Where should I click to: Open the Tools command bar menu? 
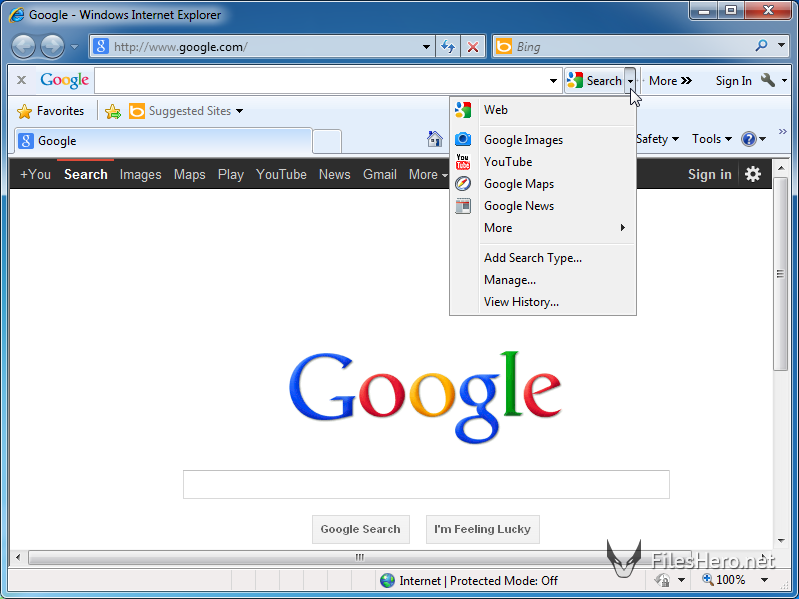point(712,139)
